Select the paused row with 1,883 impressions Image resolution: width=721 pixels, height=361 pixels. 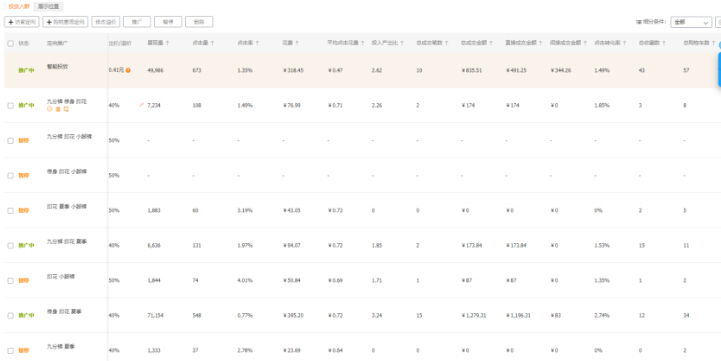(11, 211)
